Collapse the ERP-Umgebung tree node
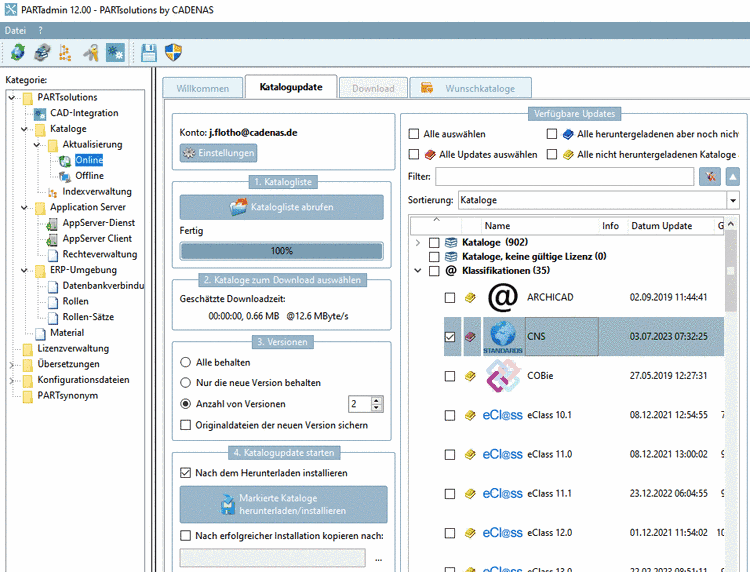 tap(24, 270)
